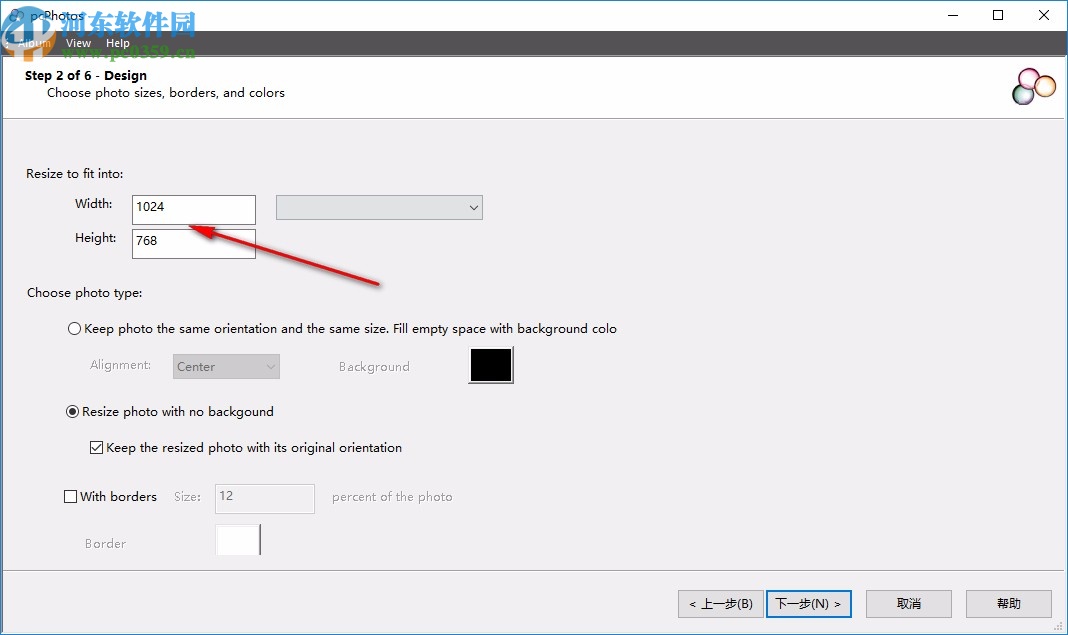Click the 'Choose photo type:' label

[84, 293]
